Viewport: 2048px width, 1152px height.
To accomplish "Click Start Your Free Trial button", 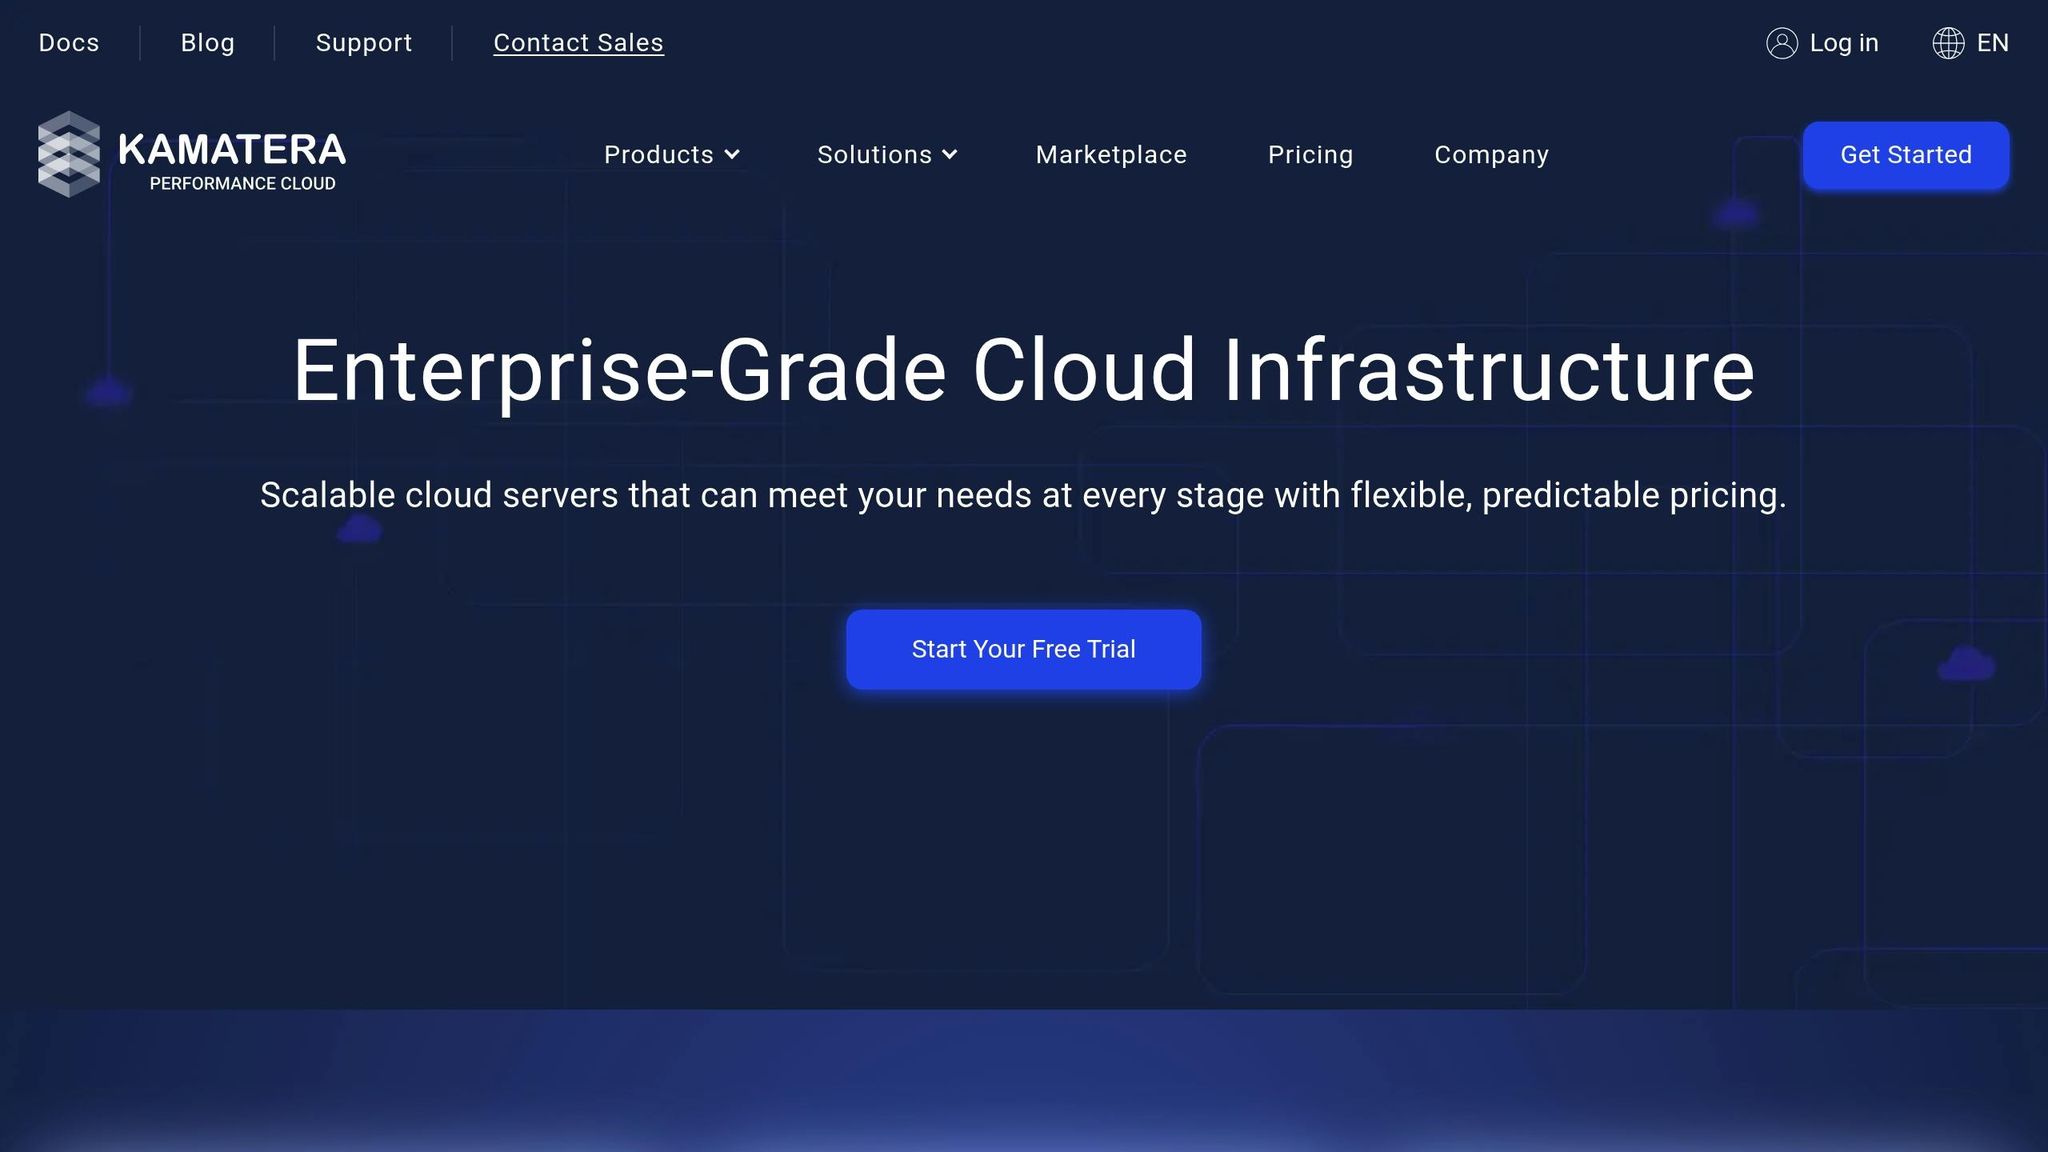I will [x=1023, y=649].
